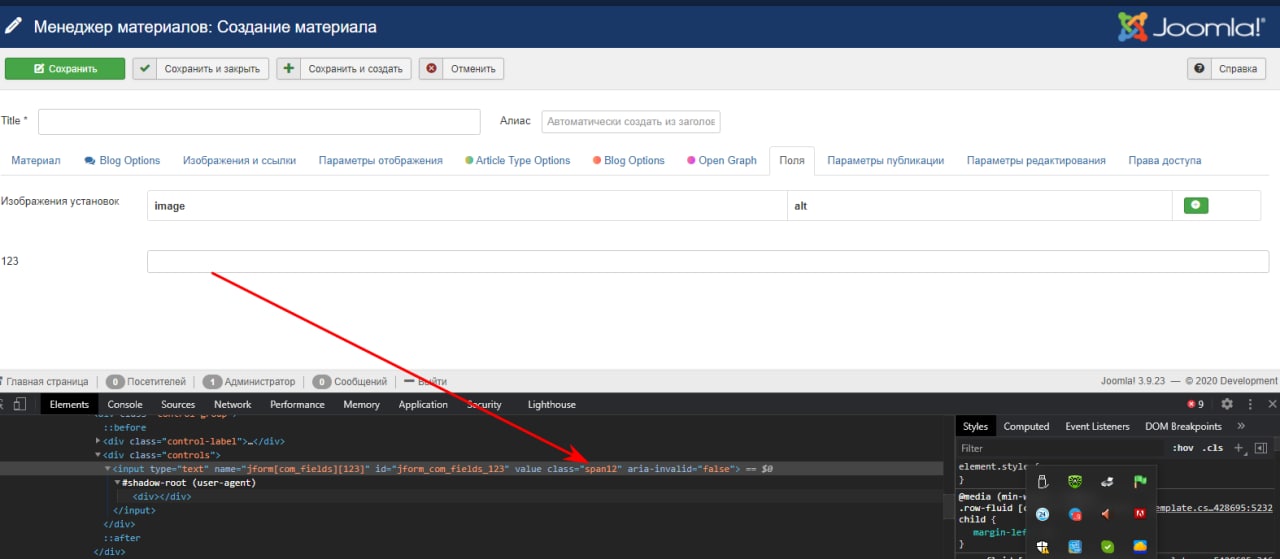Switch to the DevTools Sources tab
This screenshot has height=559, width=1280.
pyautogui.click(x=178, y=404)
